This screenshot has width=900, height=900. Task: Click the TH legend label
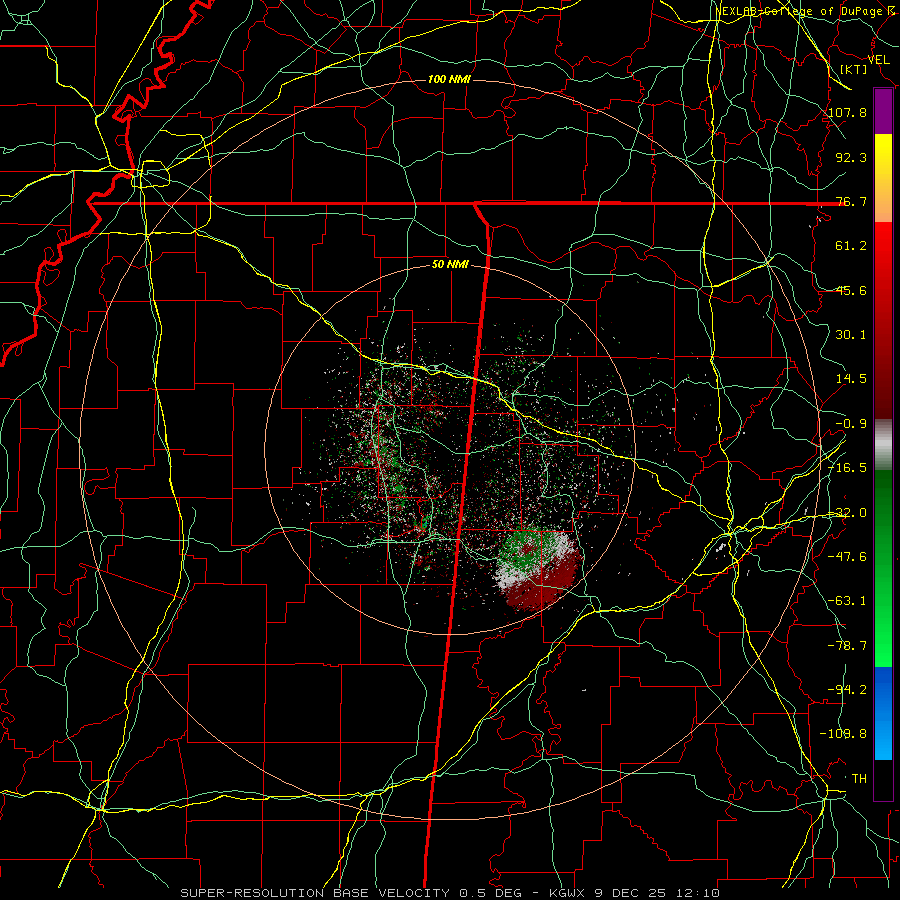click(859, 779)
